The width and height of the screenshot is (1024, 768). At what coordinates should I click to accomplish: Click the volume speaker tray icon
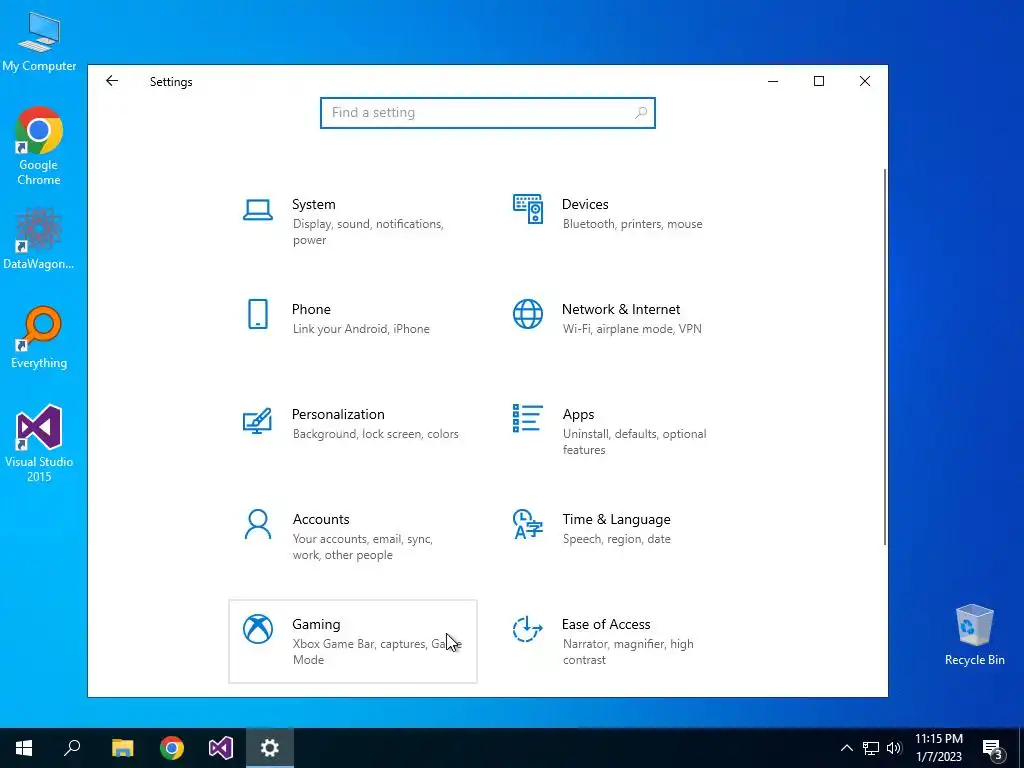pos(894,748)
